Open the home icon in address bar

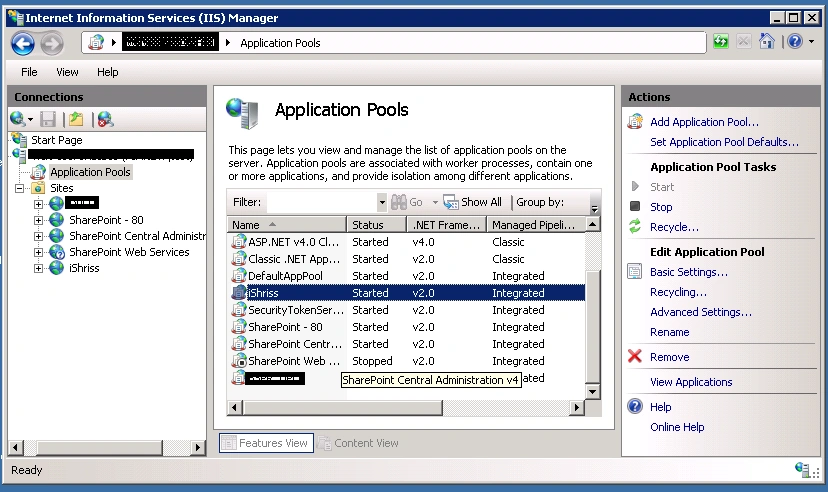(767, 41)
